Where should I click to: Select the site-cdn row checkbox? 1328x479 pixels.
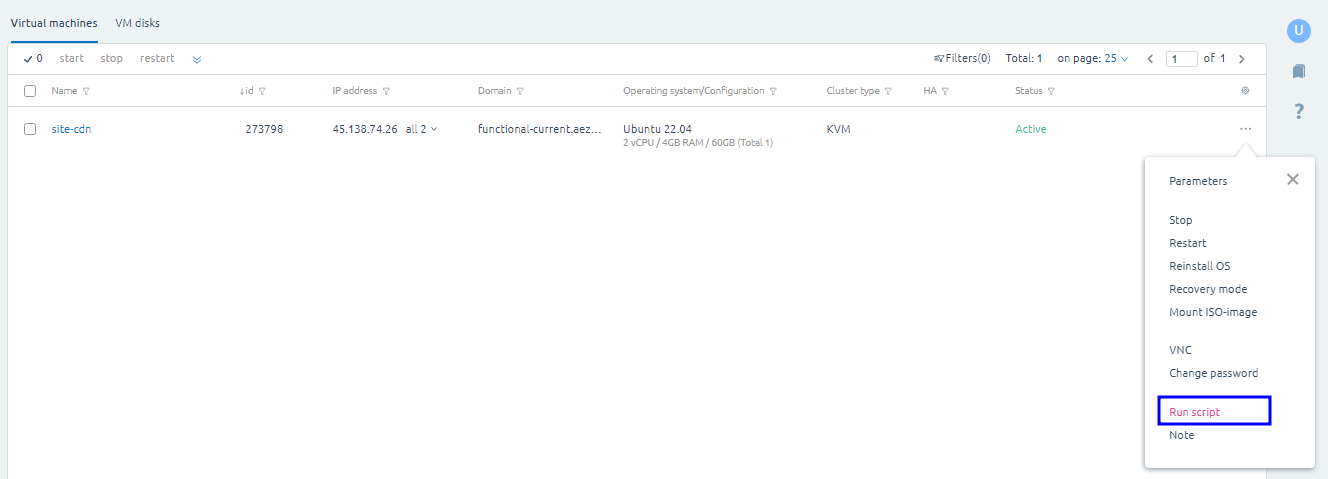coord(30,129)
